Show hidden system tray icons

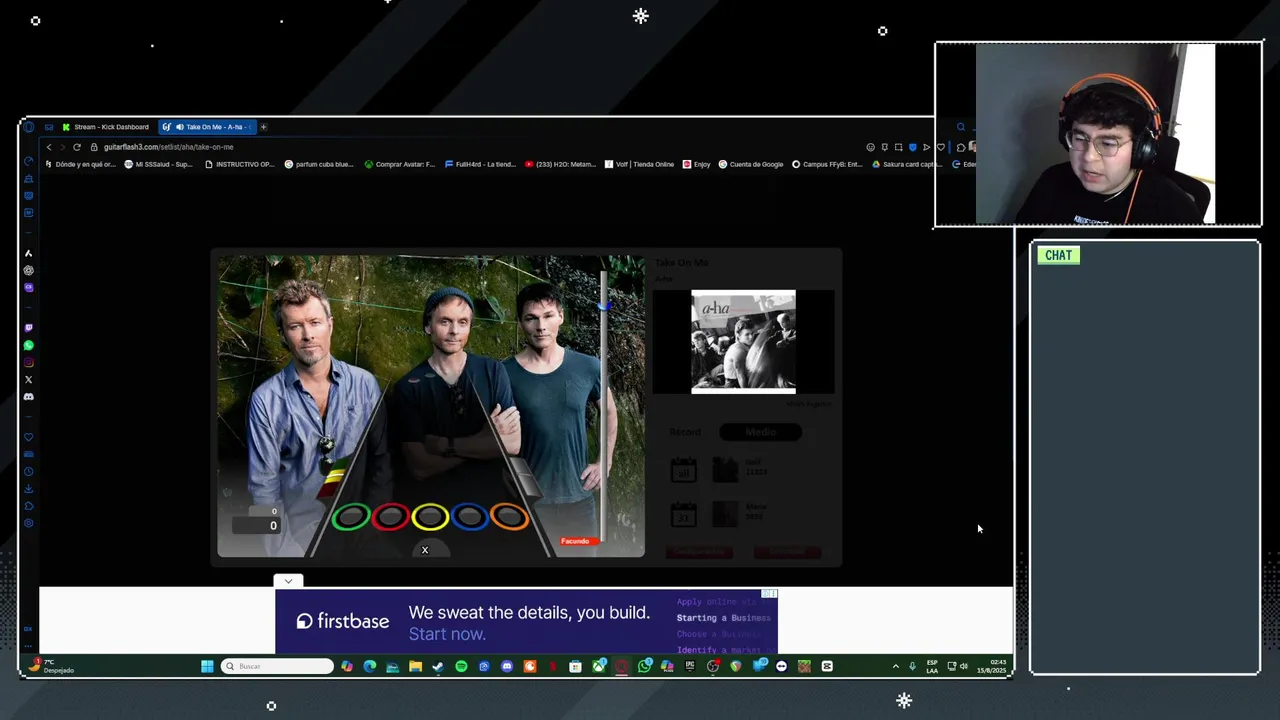coord(895,666)
